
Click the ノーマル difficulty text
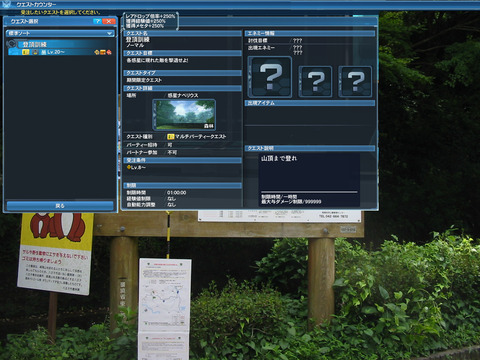[135, 45]
